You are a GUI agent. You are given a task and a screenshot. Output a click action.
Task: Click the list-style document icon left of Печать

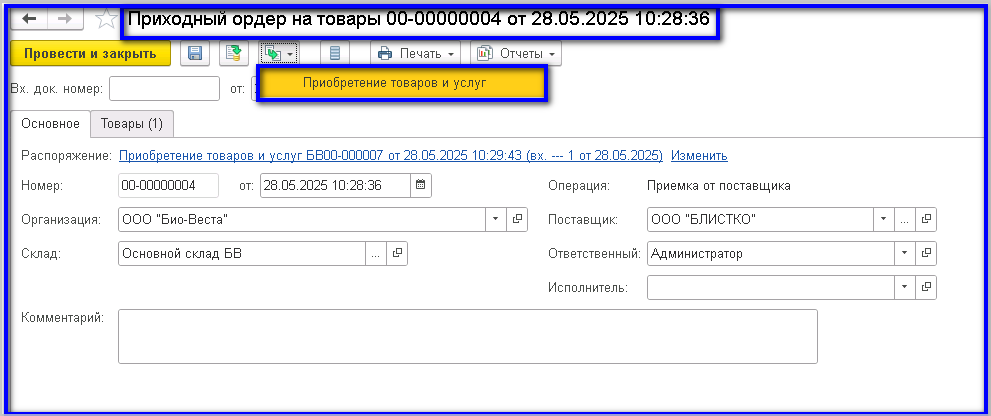pos(335,54)
